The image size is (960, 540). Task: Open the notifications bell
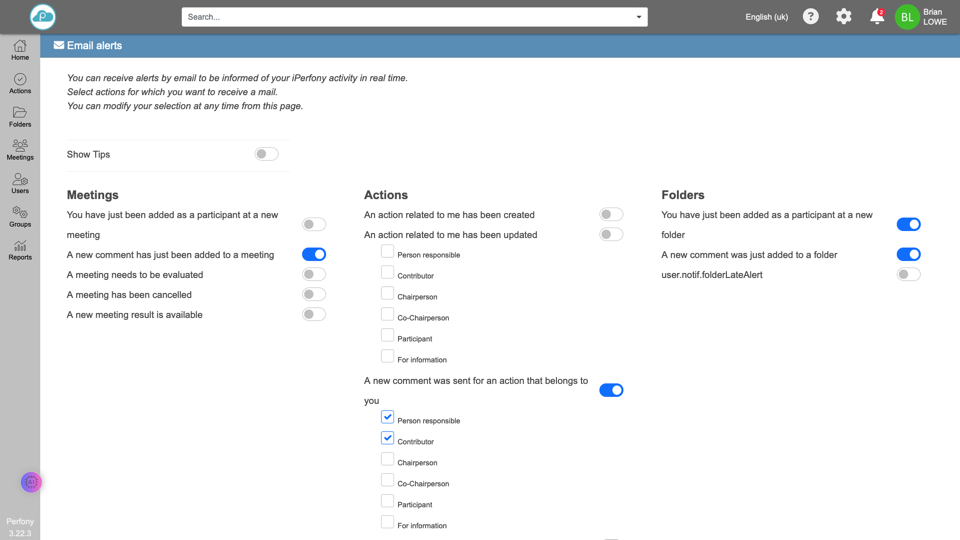pyautogui.click(x=877, y=17)
